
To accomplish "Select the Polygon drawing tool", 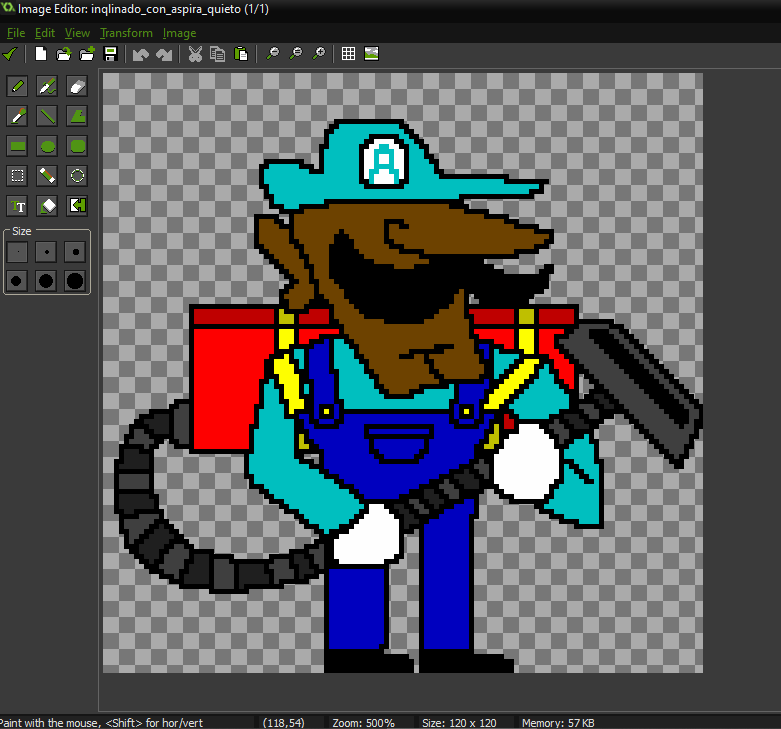I will point(77,116).
